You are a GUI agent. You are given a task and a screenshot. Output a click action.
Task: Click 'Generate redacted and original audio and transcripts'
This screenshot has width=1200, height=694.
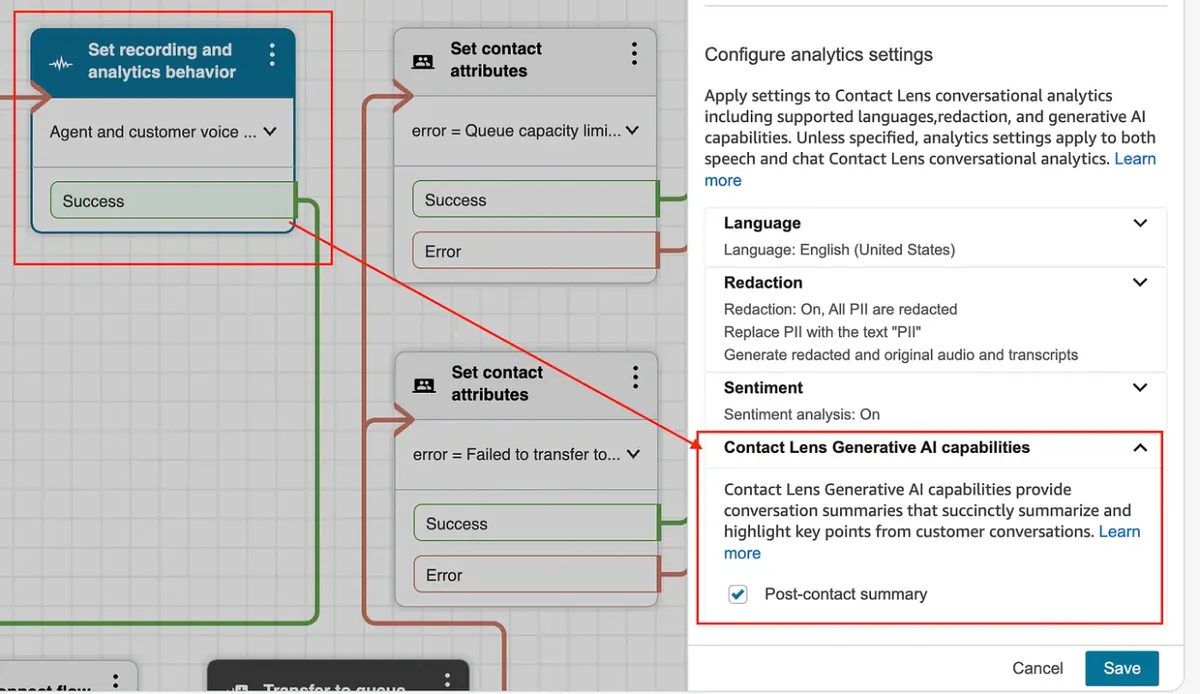pos(901,355)
